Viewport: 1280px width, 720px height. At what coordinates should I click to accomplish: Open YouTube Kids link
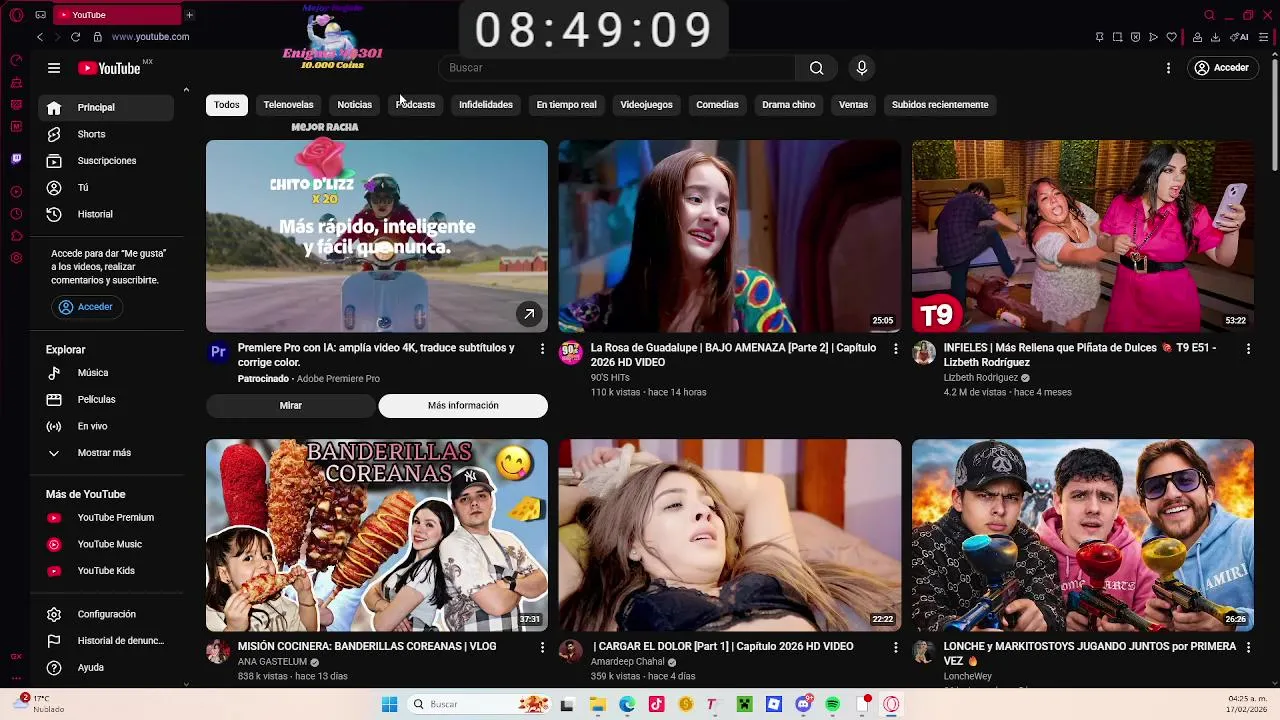(106, 571)
